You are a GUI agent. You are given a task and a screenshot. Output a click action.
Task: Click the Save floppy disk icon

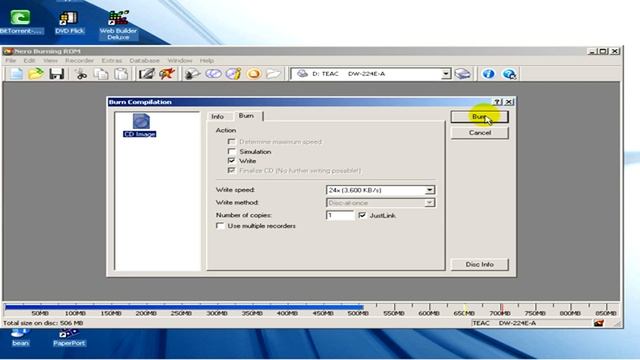pyautogui.click(x=57, y=74)
